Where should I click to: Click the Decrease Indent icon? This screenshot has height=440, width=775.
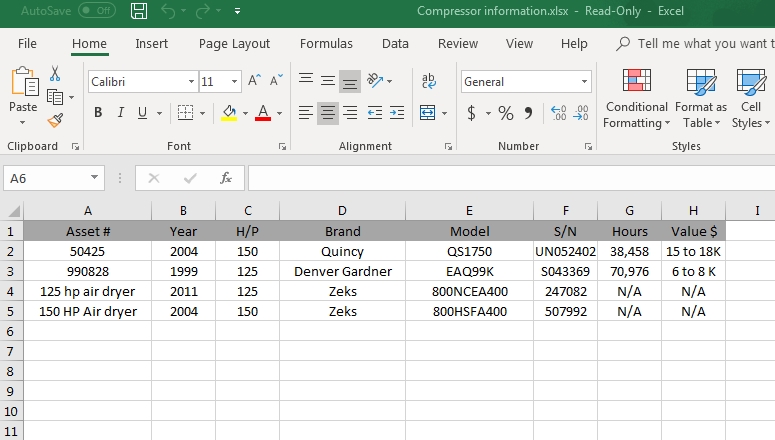tap(375, 113)
